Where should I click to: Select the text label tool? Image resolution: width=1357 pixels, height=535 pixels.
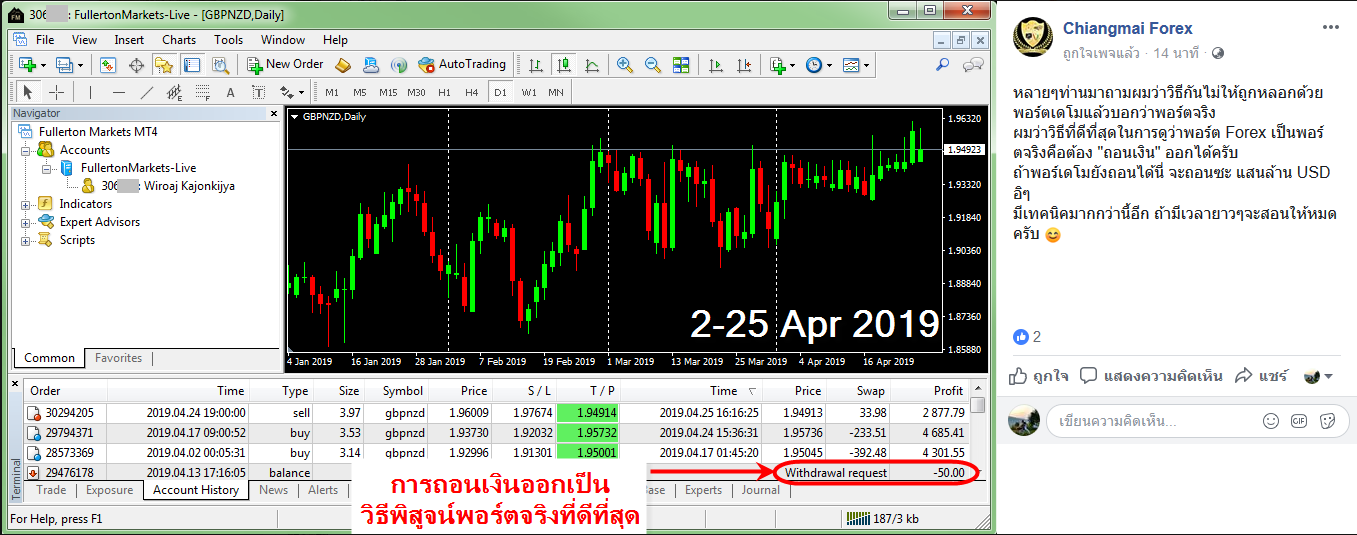(x=258, y=92)
